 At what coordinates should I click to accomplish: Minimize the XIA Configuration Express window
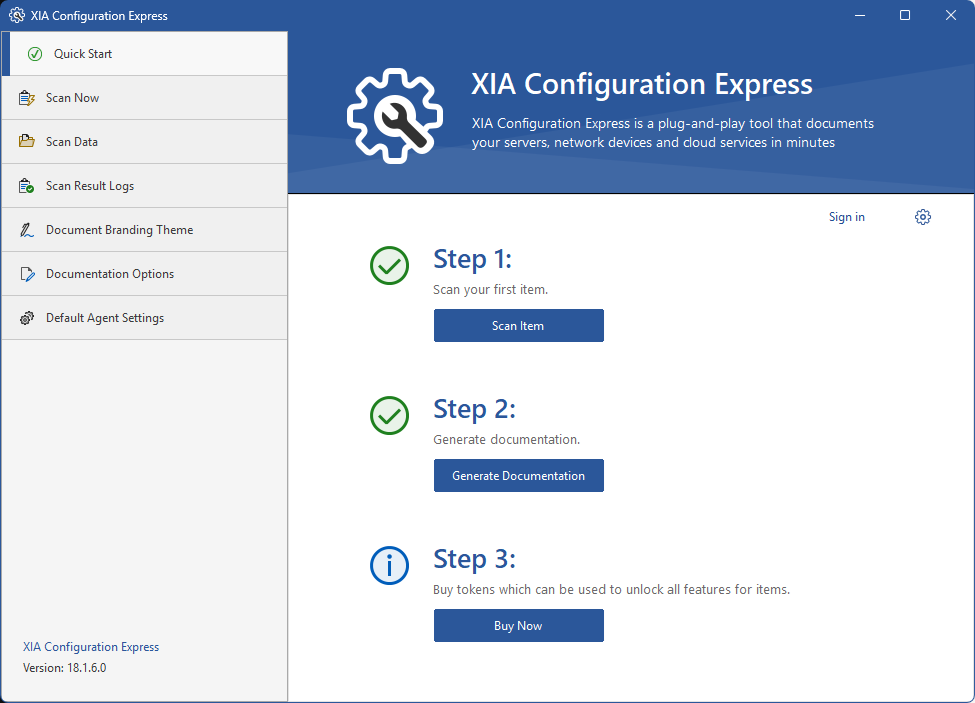(x=860, y=16)
